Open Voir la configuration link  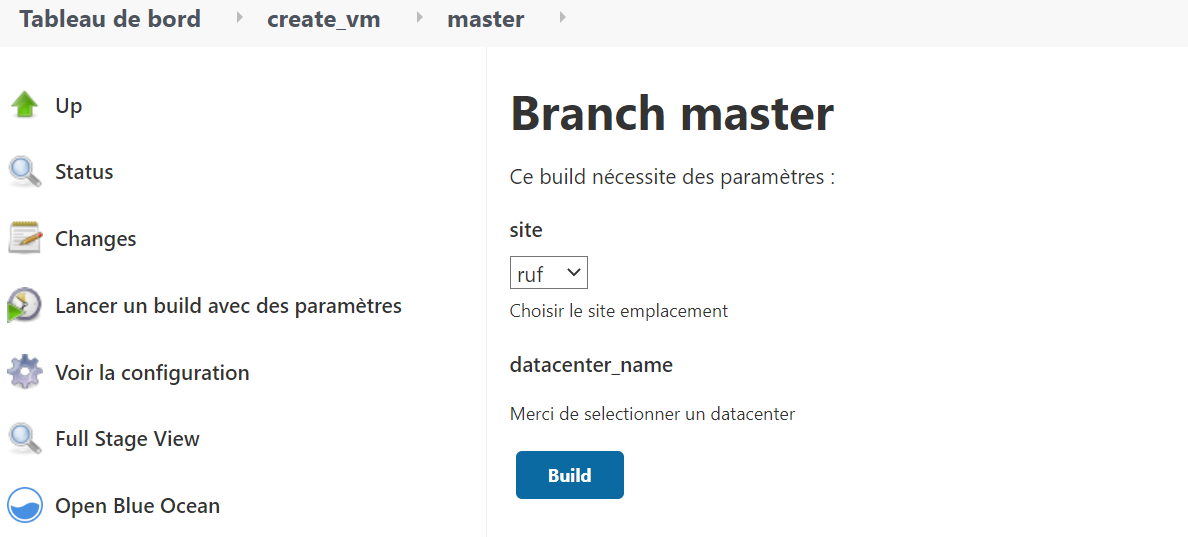(152, 373)
